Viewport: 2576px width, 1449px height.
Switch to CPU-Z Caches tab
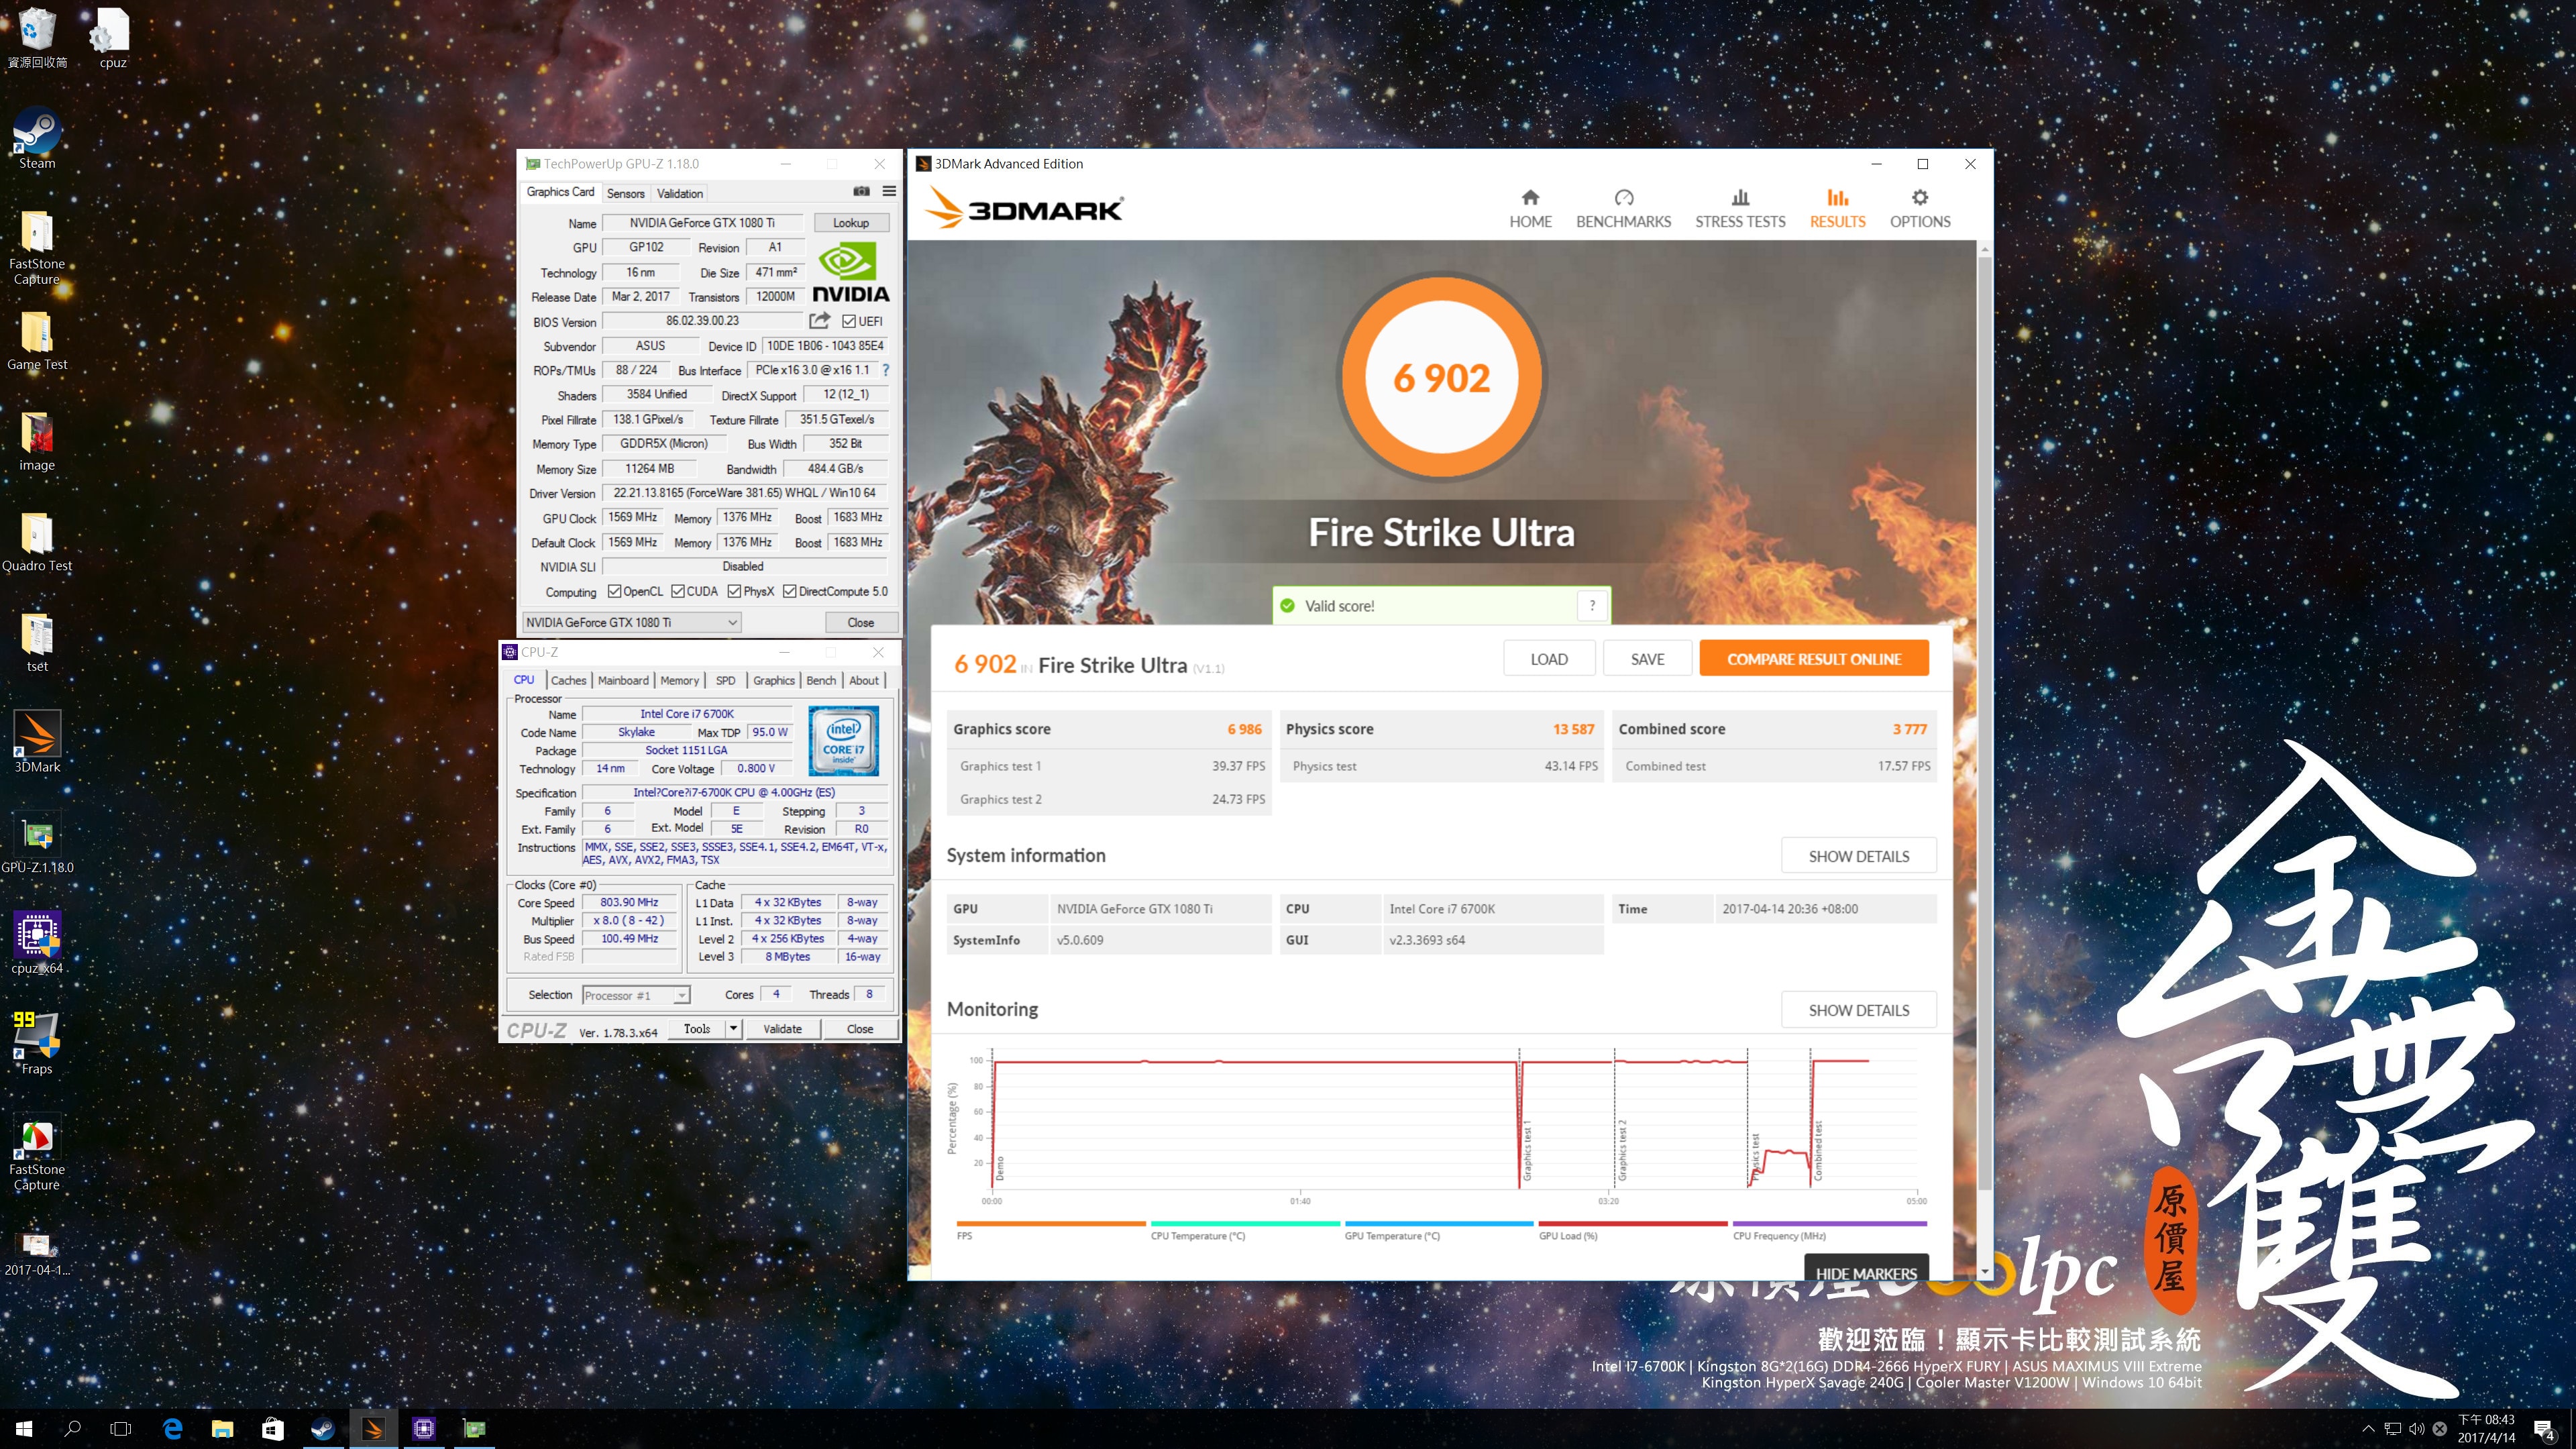pyautogui.click(x=568, y=680)
